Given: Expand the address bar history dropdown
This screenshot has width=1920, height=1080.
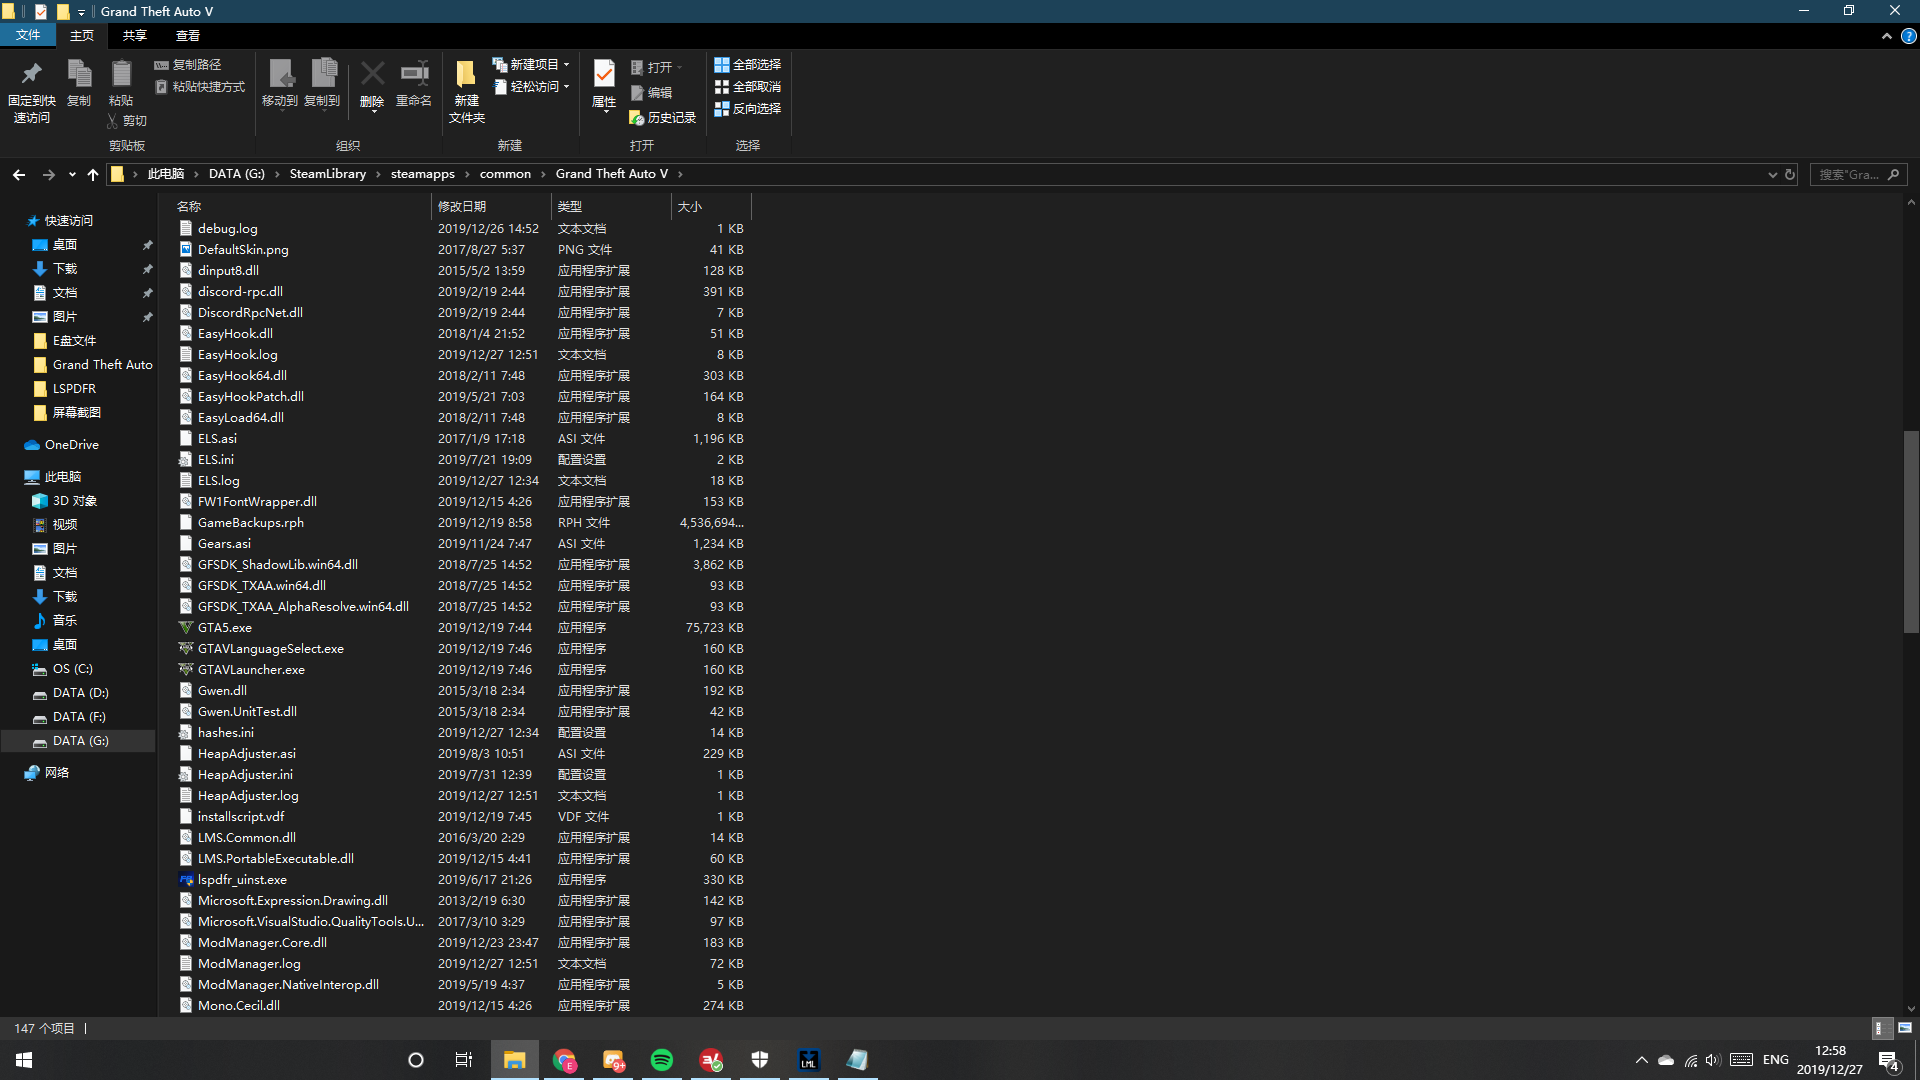Looking at the screenshot, I should point(1772,174).
